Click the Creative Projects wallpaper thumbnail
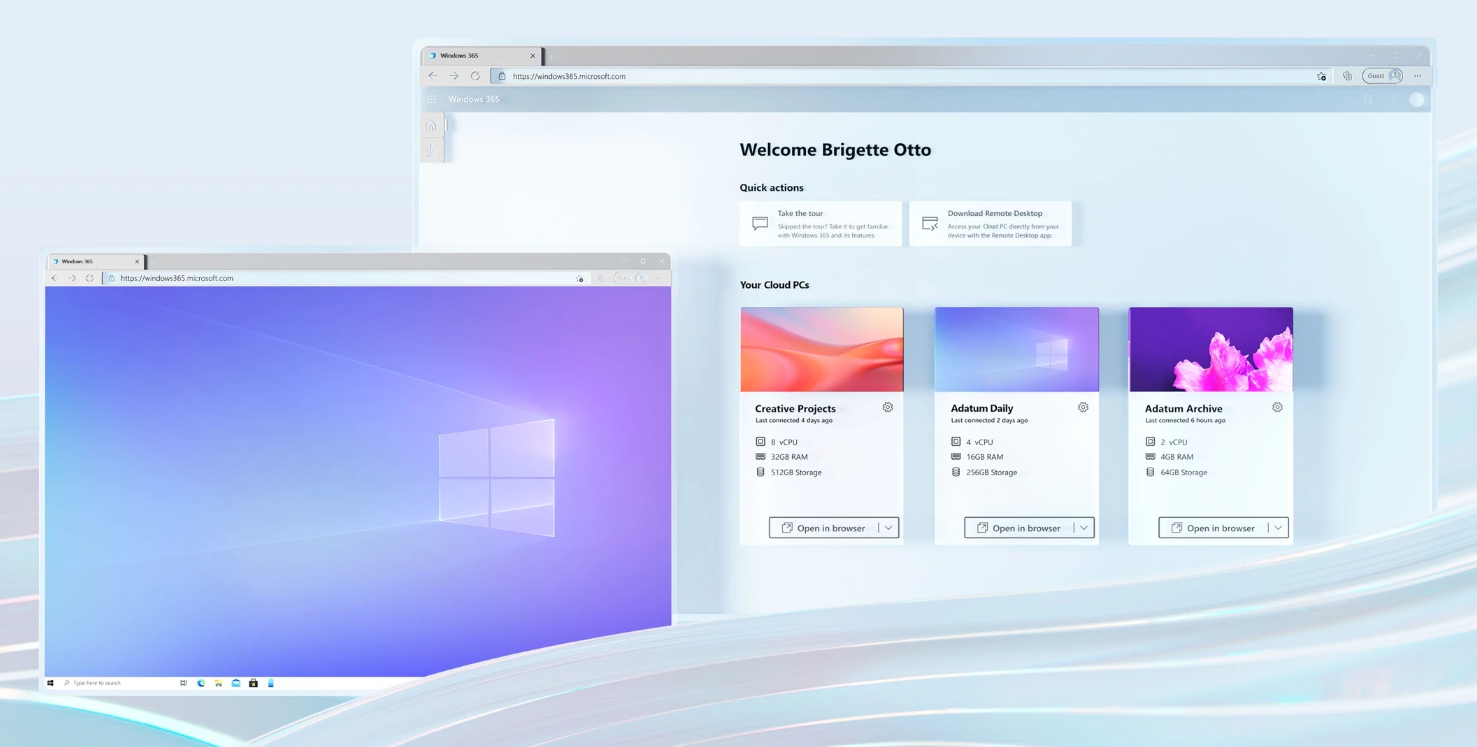Viewport: 1477px width, 747px height. pos(822,349)
